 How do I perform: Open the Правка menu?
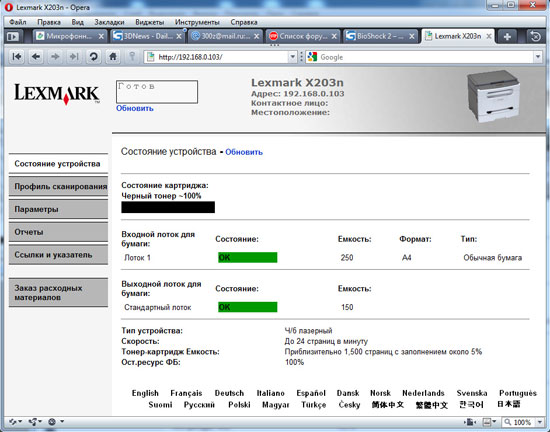49,22
